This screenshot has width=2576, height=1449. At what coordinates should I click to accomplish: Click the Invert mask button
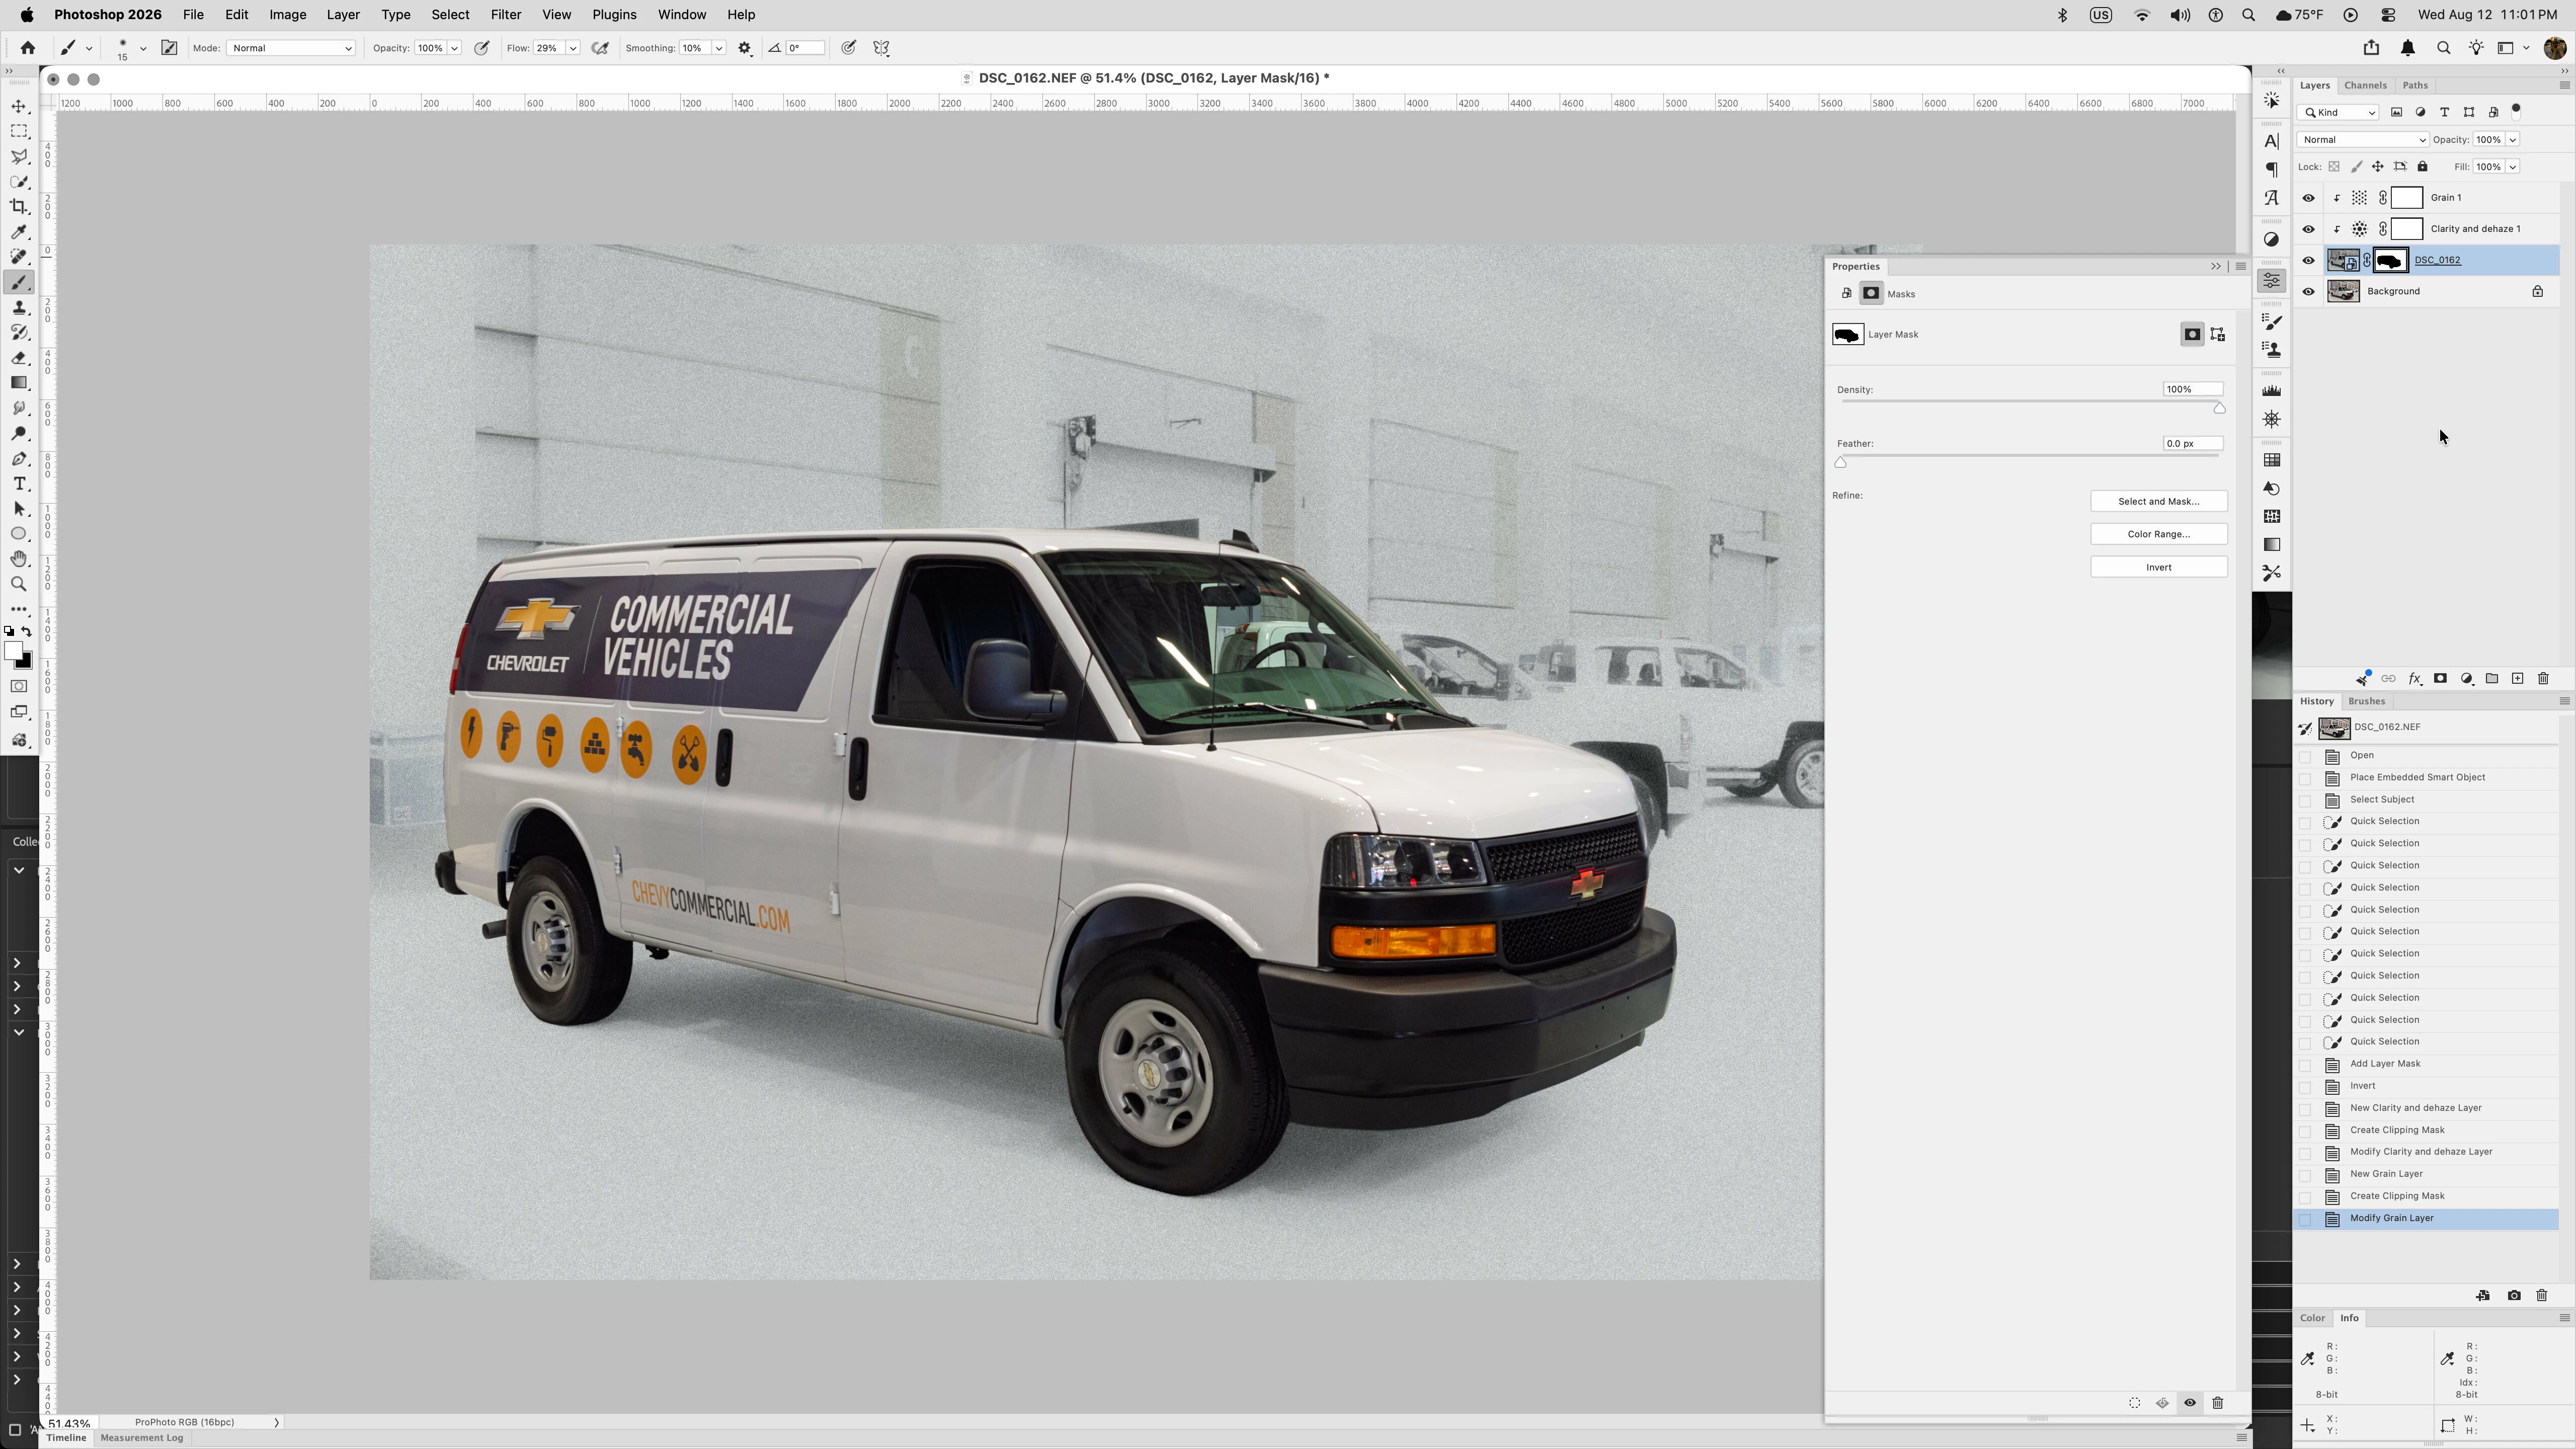(x=2158, y=567)
